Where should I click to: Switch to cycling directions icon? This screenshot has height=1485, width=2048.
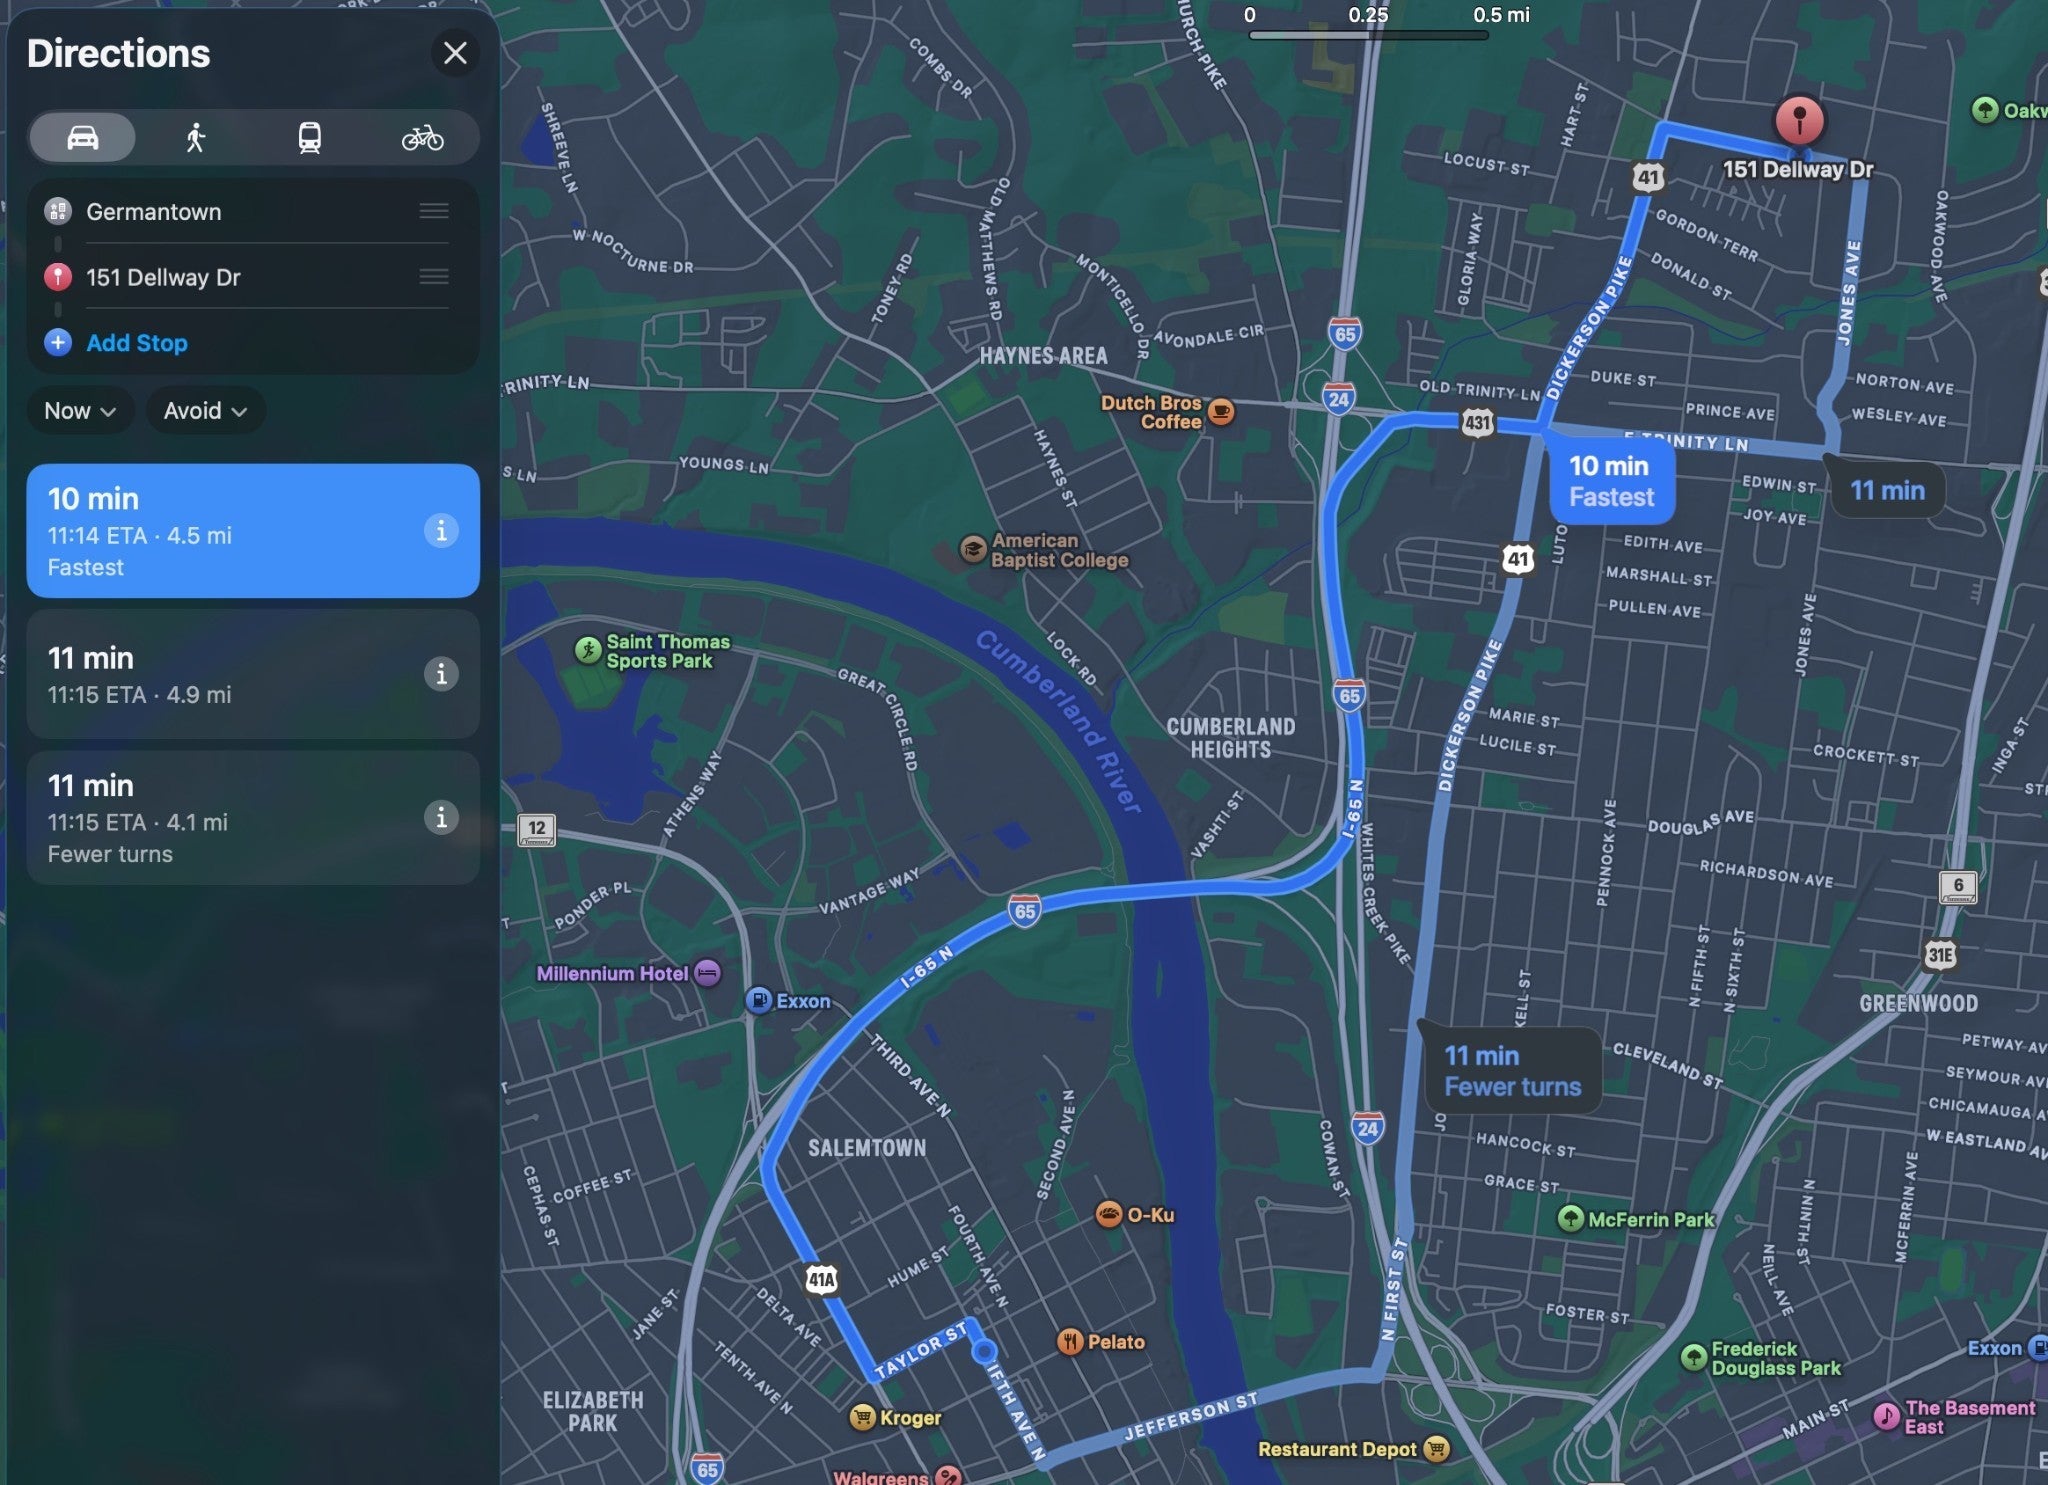tap(422, 137)
